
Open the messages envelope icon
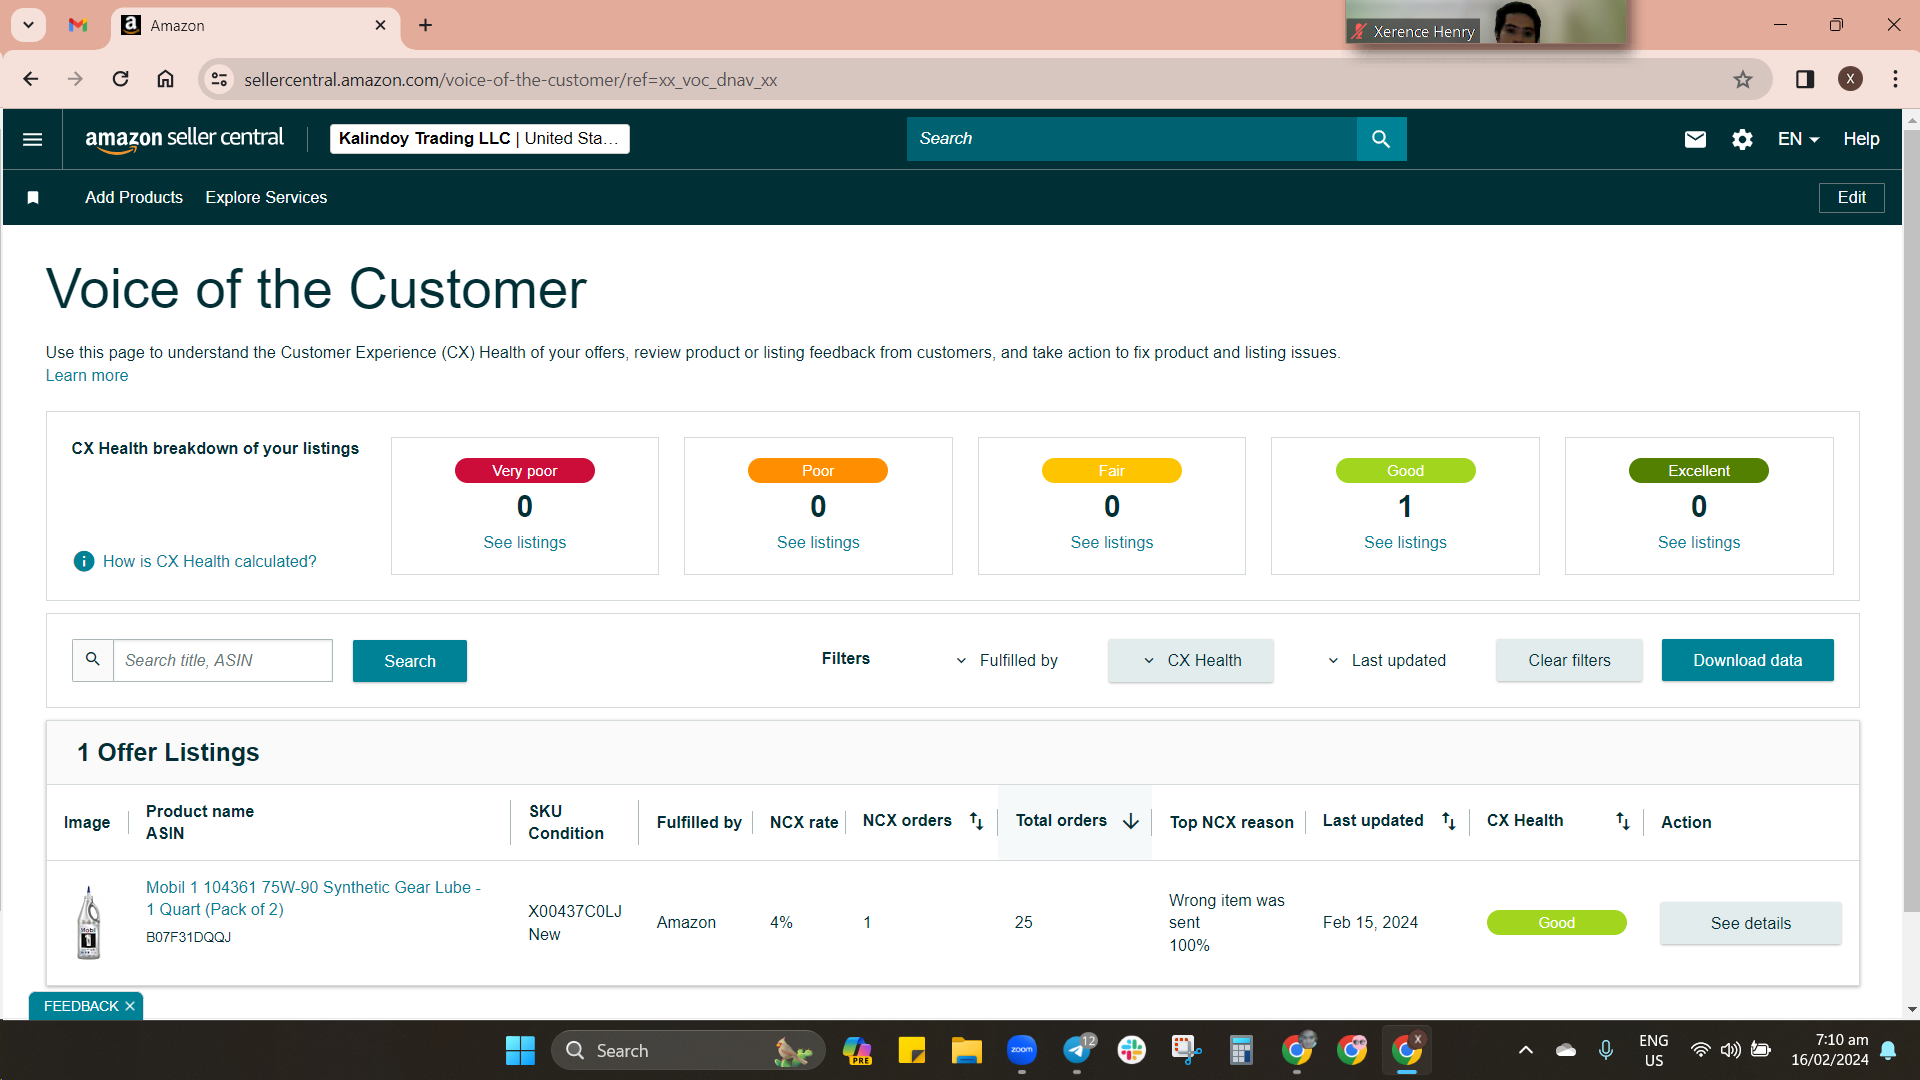1695,139
